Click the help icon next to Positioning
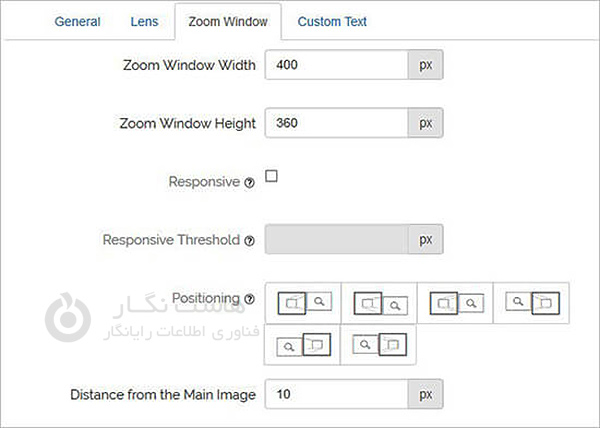This screenshot has width=600, height=428. pyautogui.click(x=249, y=299)
